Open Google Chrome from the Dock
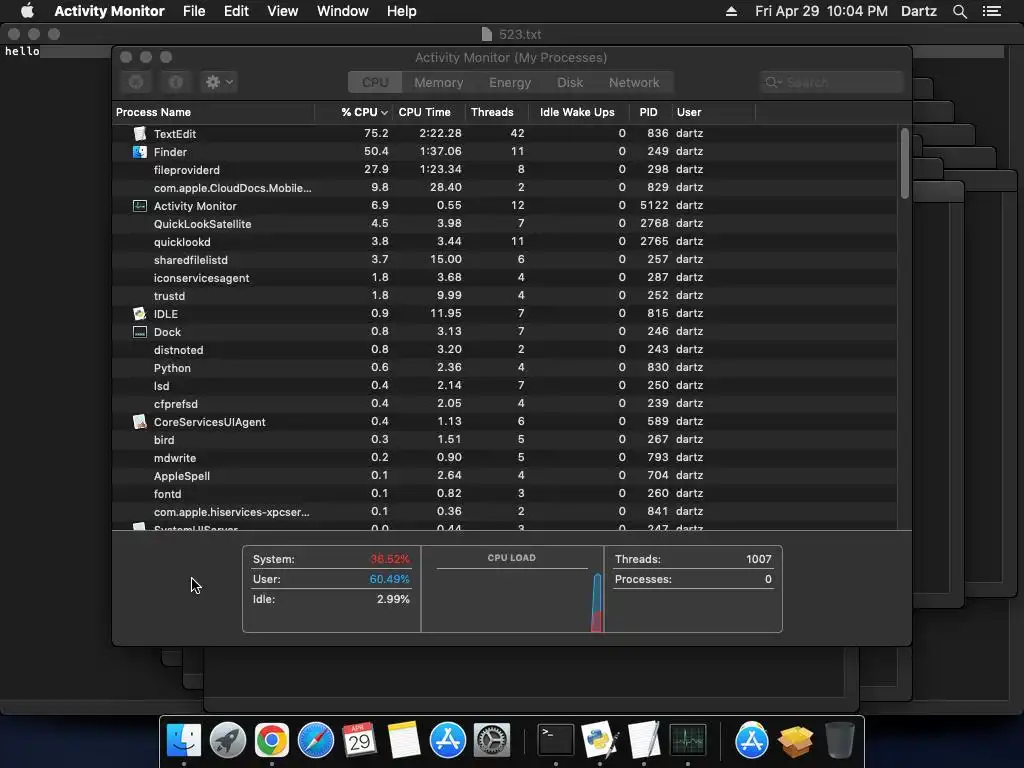Screen dimensions: 1024x768 pos(272,740)
